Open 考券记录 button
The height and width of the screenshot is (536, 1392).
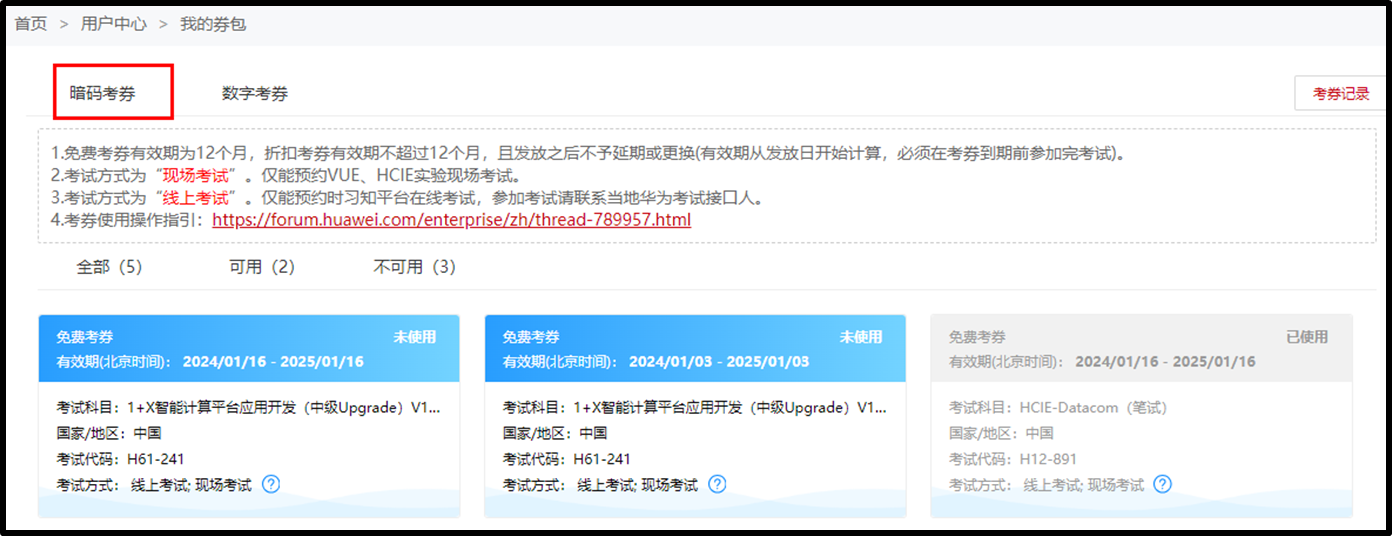click(1341, 93)
